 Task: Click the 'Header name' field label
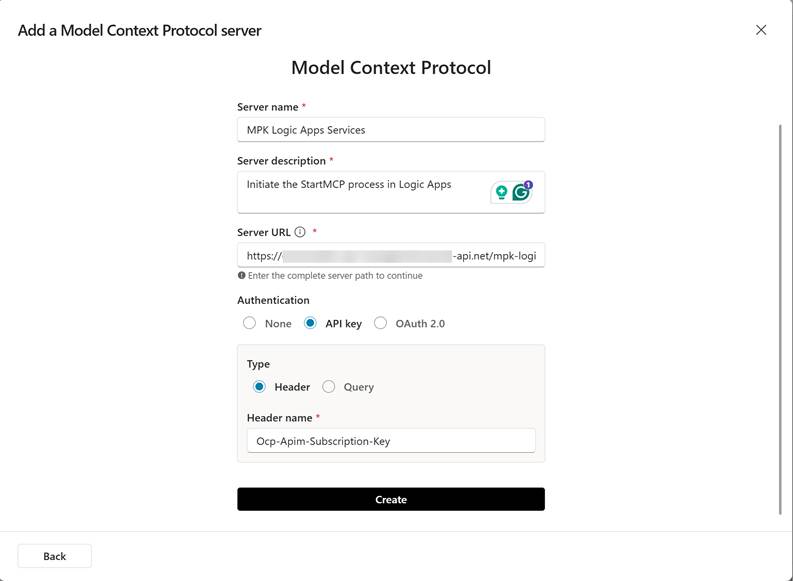[x=280, y=418]
